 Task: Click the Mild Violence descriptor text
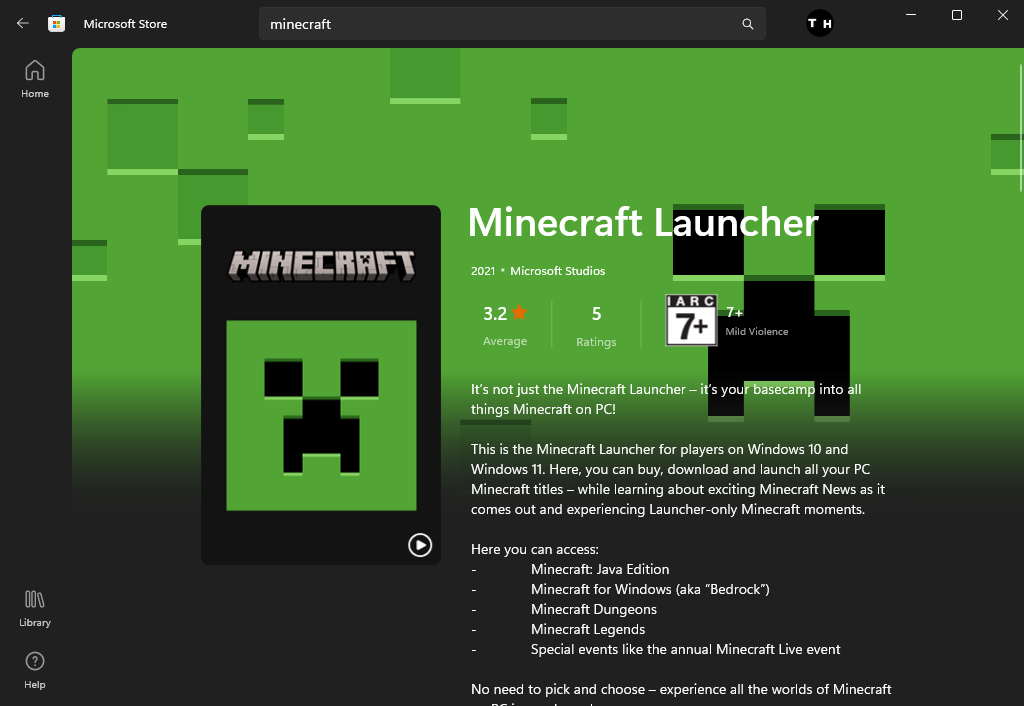pos(759,331)
